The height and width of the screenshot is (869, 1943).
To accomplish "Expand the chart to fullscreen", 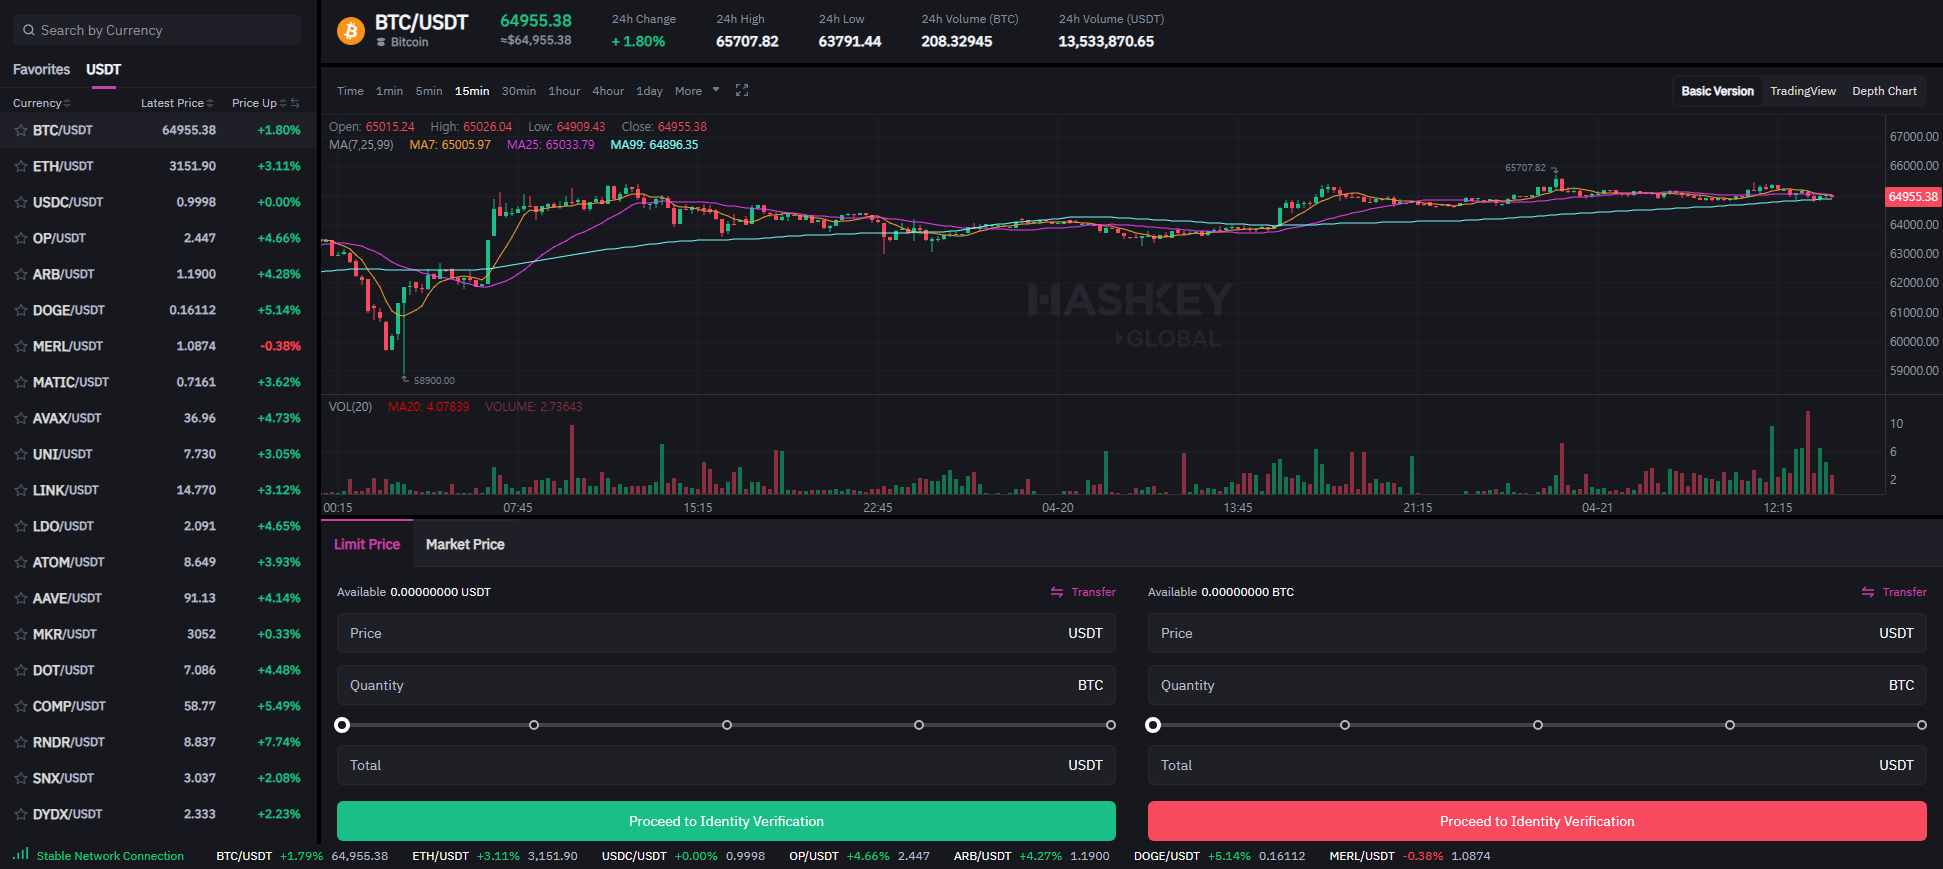I will tap(742, 90).
